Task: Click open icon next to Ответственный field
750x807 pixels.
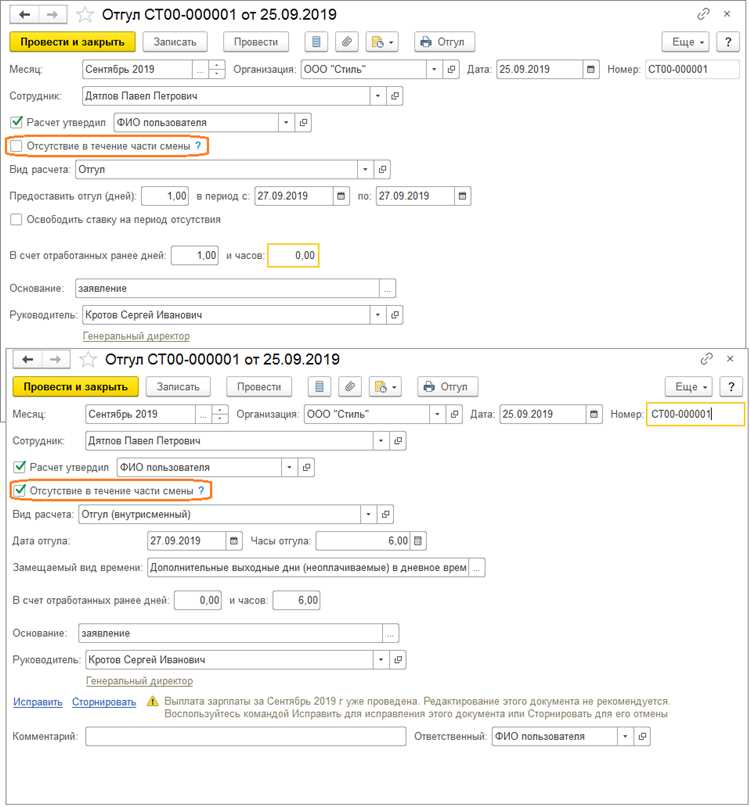Action: 642,736
